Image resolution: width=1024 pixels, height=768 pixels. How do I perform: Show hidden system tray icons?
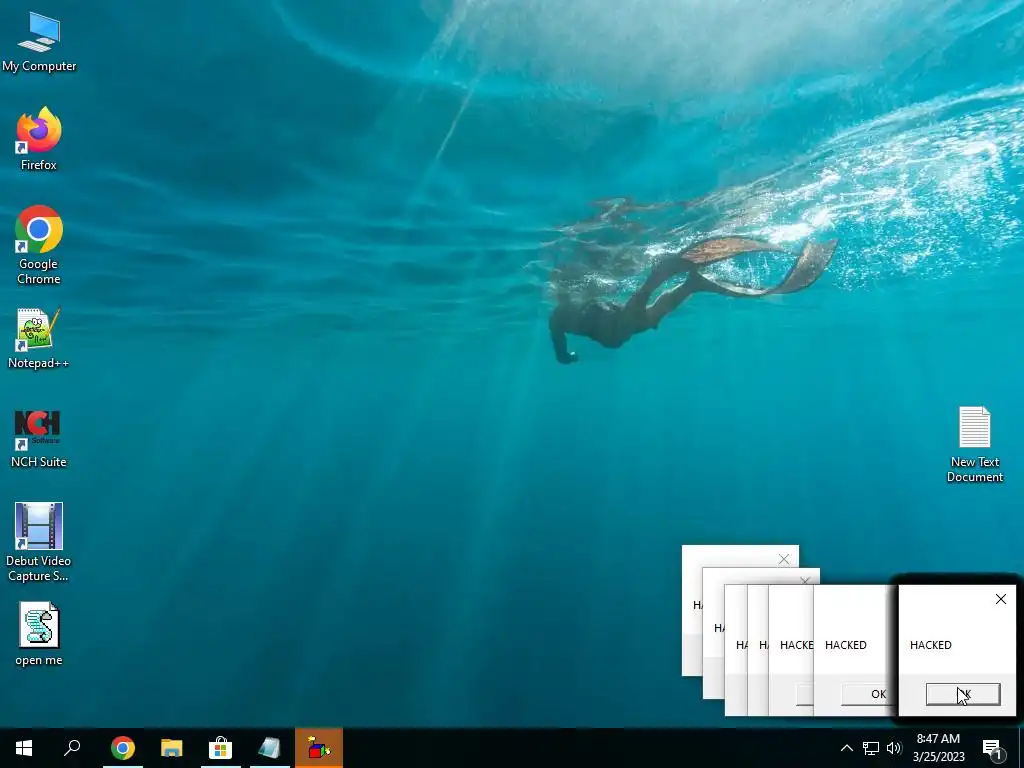pyautogui.click(x=846, y=748)
